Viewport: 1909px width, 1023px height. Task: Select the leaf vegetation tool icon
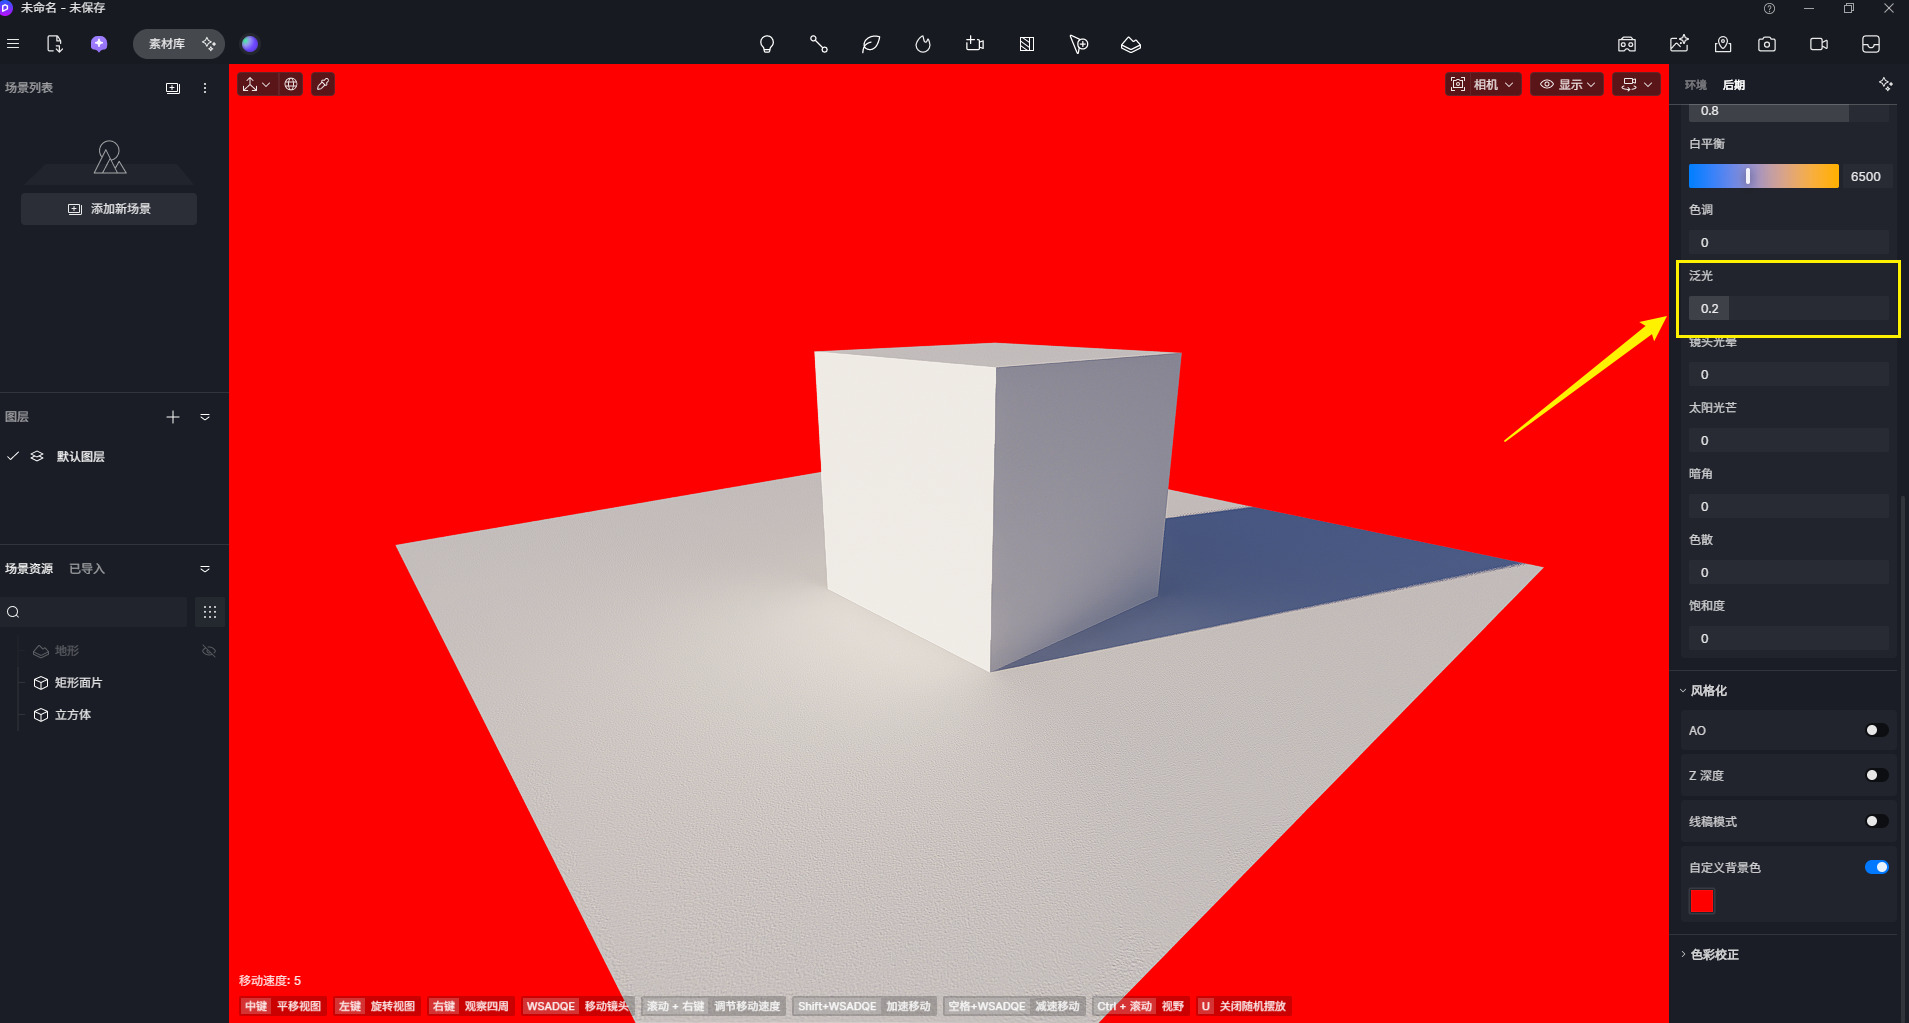tap(871, 44)
